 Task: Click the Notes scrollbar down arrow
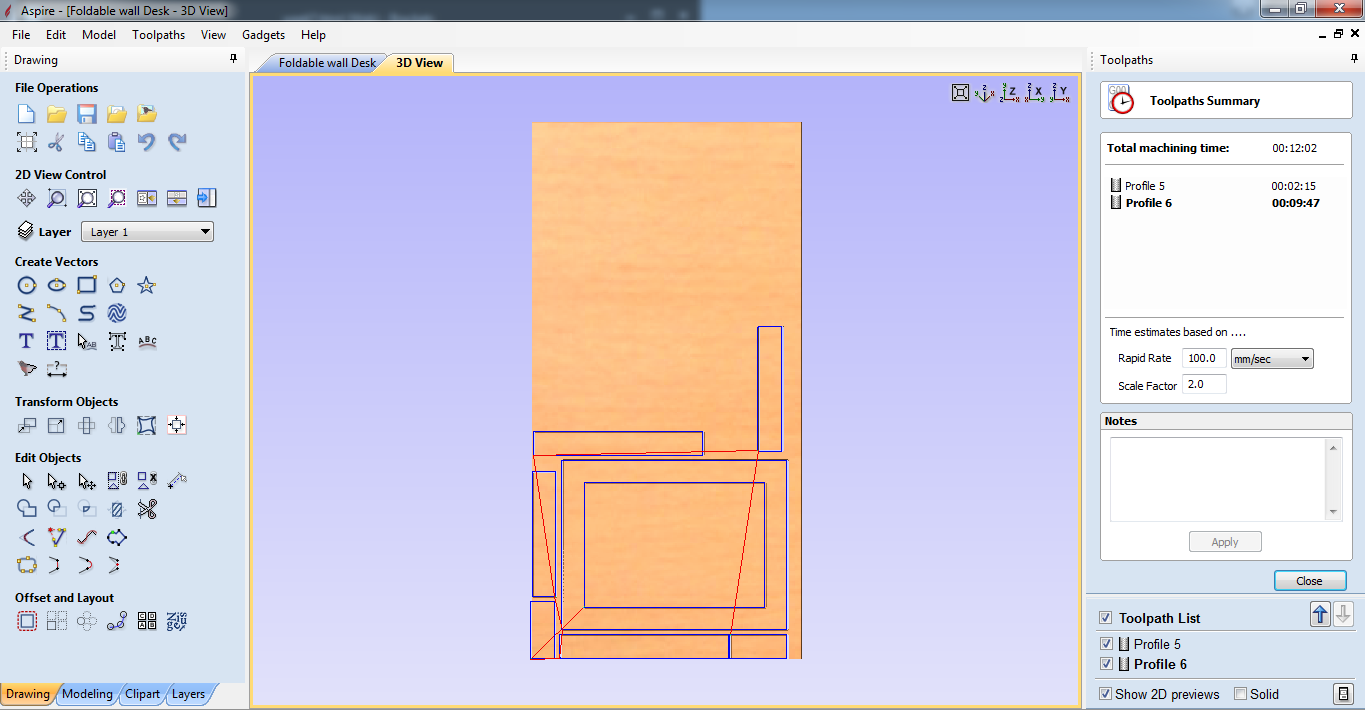tap(1333, 512)
